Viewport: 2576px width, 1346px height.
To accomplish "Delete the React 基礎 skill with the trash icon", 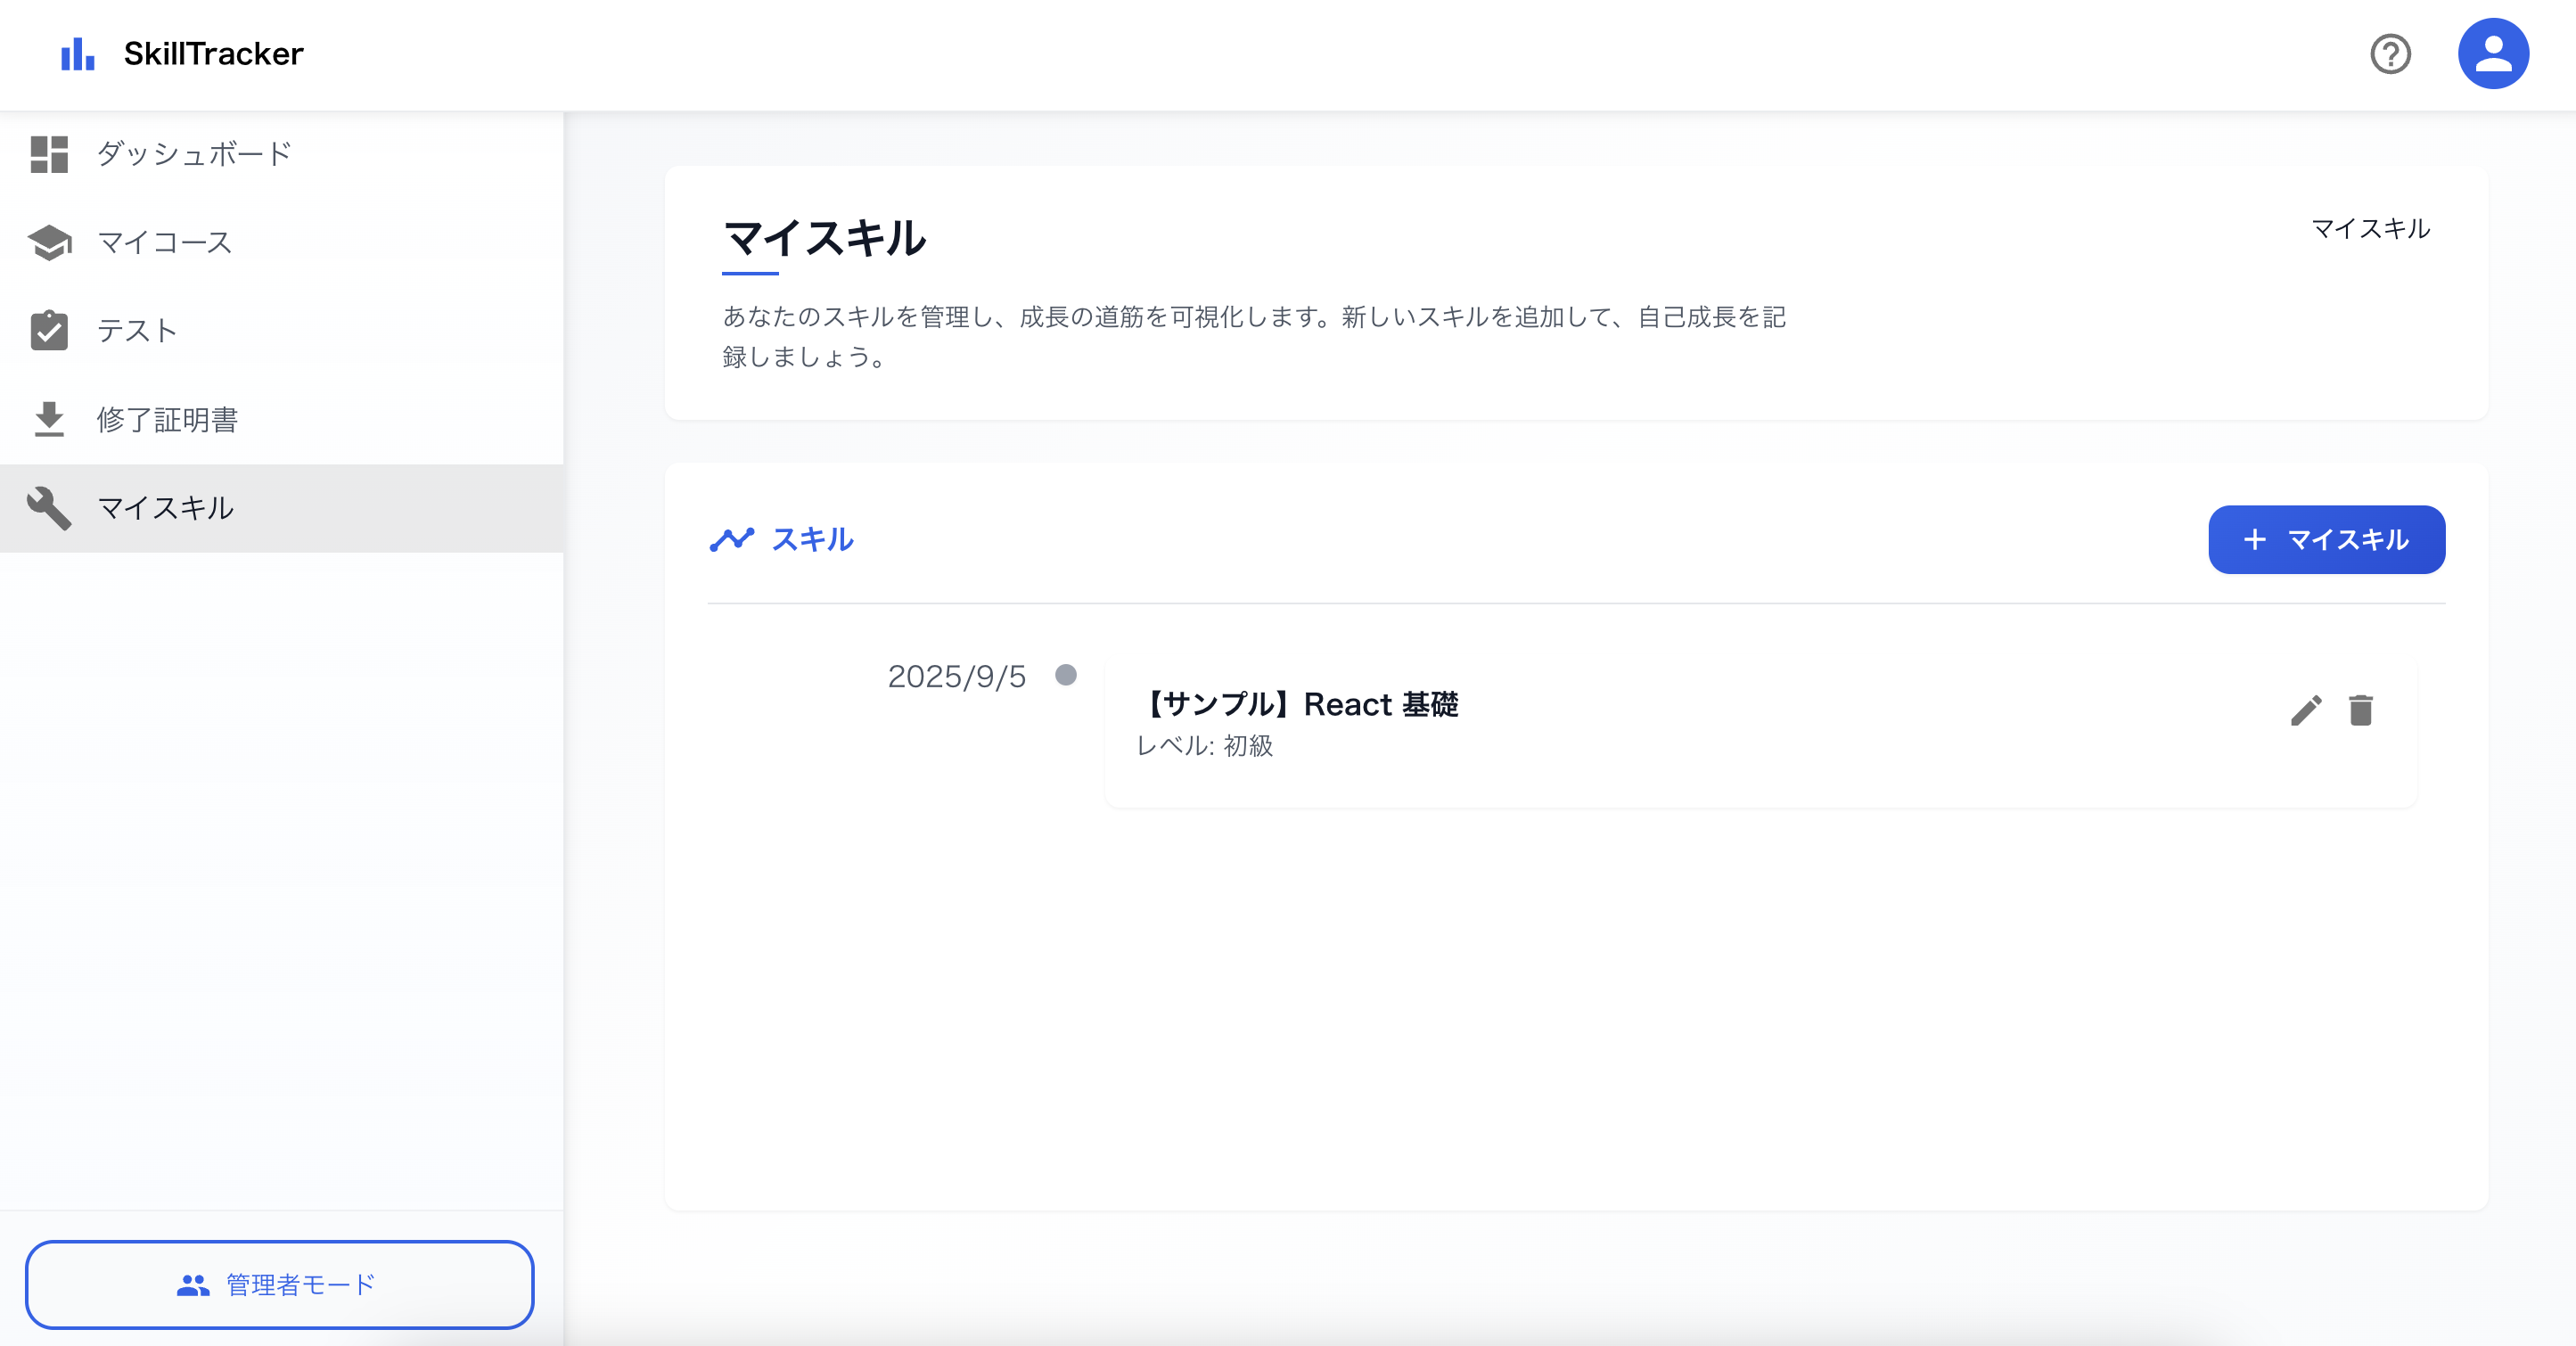I will click(x=2362, y=711).
